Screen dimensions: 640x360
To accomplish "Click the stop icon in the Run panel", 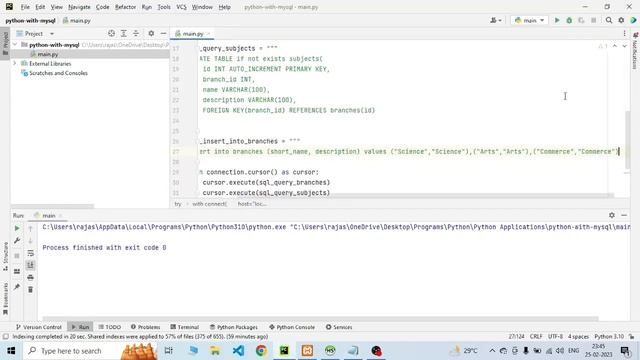I will pos(17,256).
